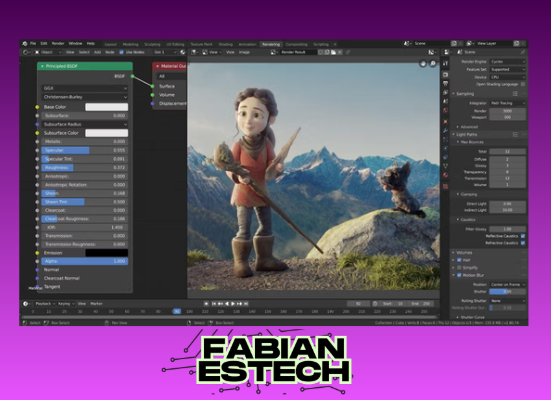Collapse the Principled BSDF node
Image resolution: width=551 pixels, height=400 pixels.
point(42,66)
